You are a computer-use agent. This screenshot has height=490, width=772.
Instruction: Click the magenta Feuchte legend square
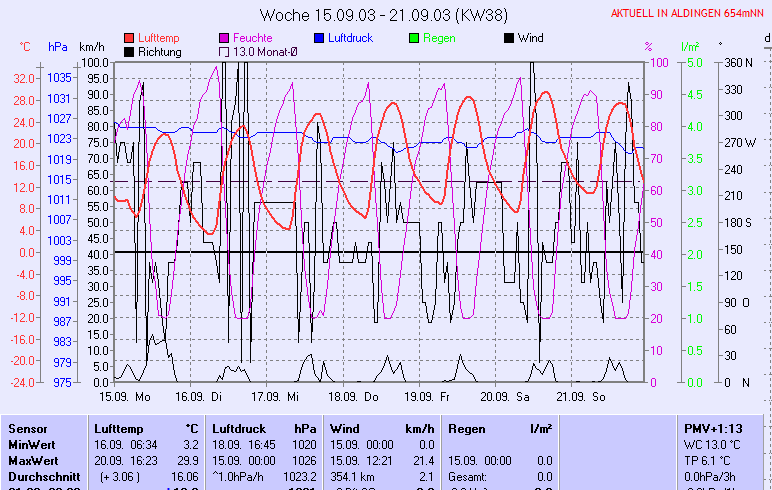(224, 38)
